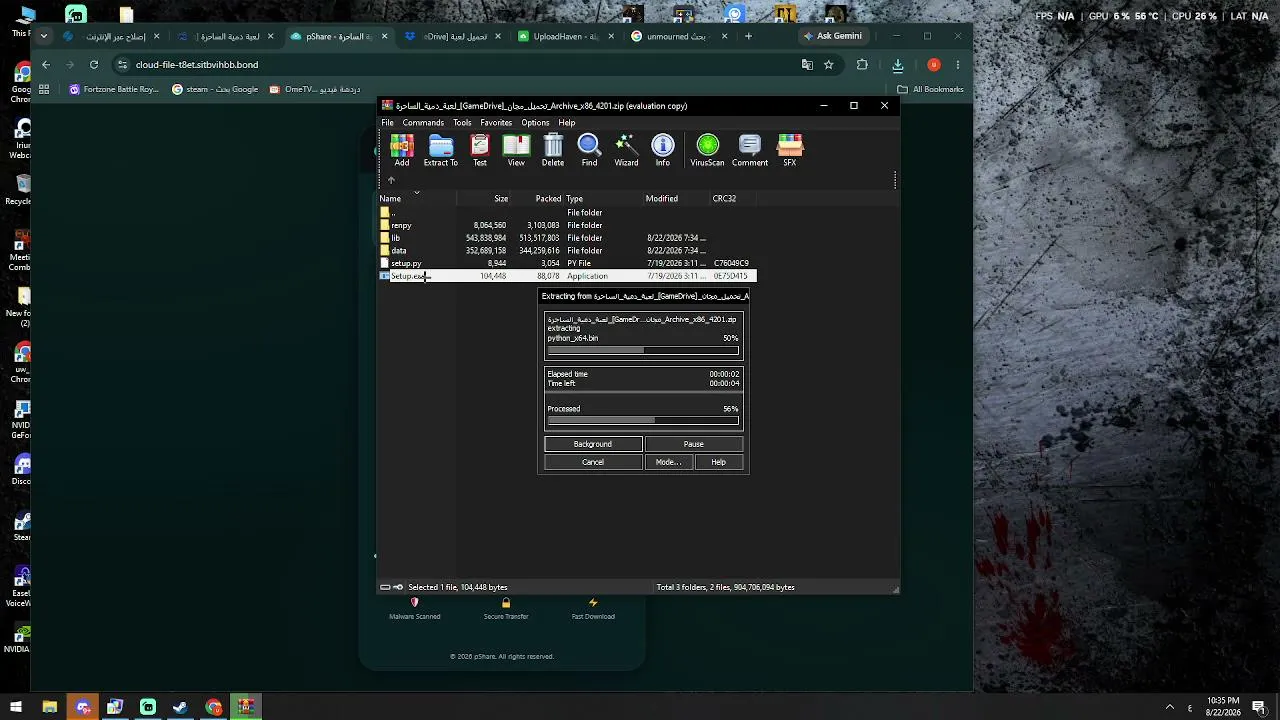The image size is (1280, 720).
Task: Open the Help menu in WinRAR
Action: [567, 123]
